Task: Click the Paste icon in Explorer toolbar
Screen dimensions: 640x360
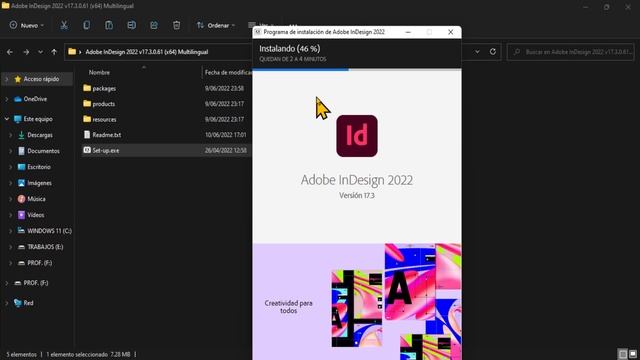Action: pos(109,25)
